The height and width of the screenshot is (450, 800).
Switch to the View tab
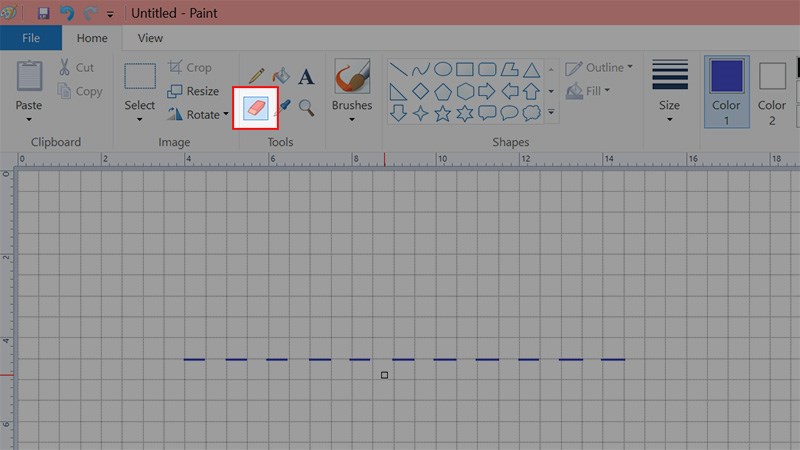click(150, 38)
